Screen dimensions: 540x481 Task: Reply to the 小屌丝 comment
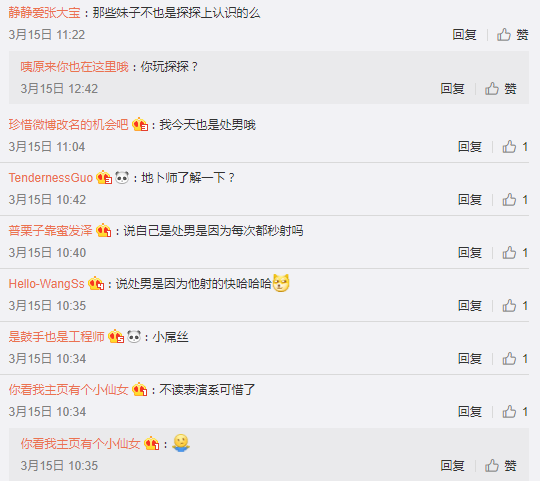tap(470, 359)
